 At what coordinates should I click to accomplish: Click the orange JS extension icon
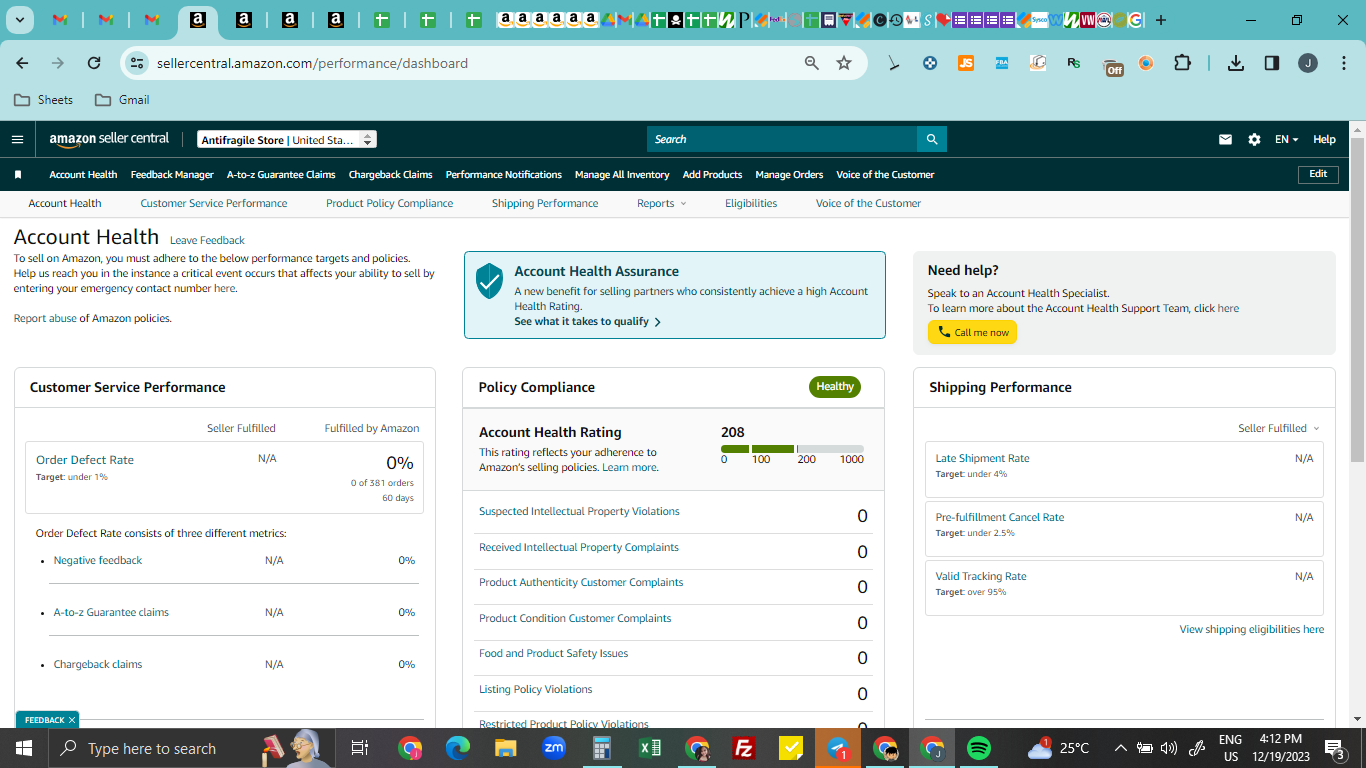[x=966, y=63]
